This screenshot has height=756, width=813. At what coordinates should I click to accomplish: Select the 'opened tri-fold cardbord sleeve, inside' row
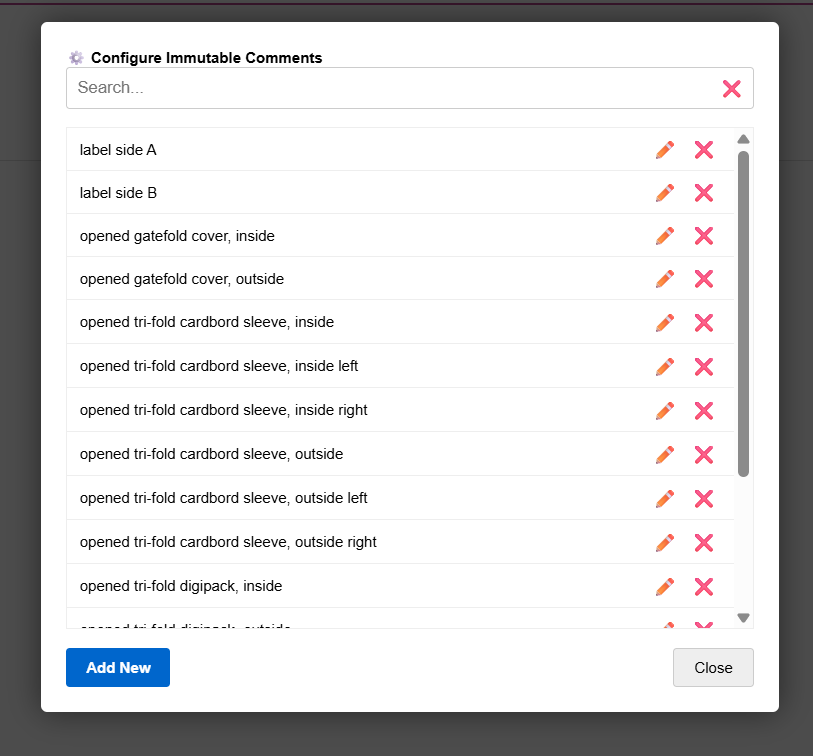300,323
